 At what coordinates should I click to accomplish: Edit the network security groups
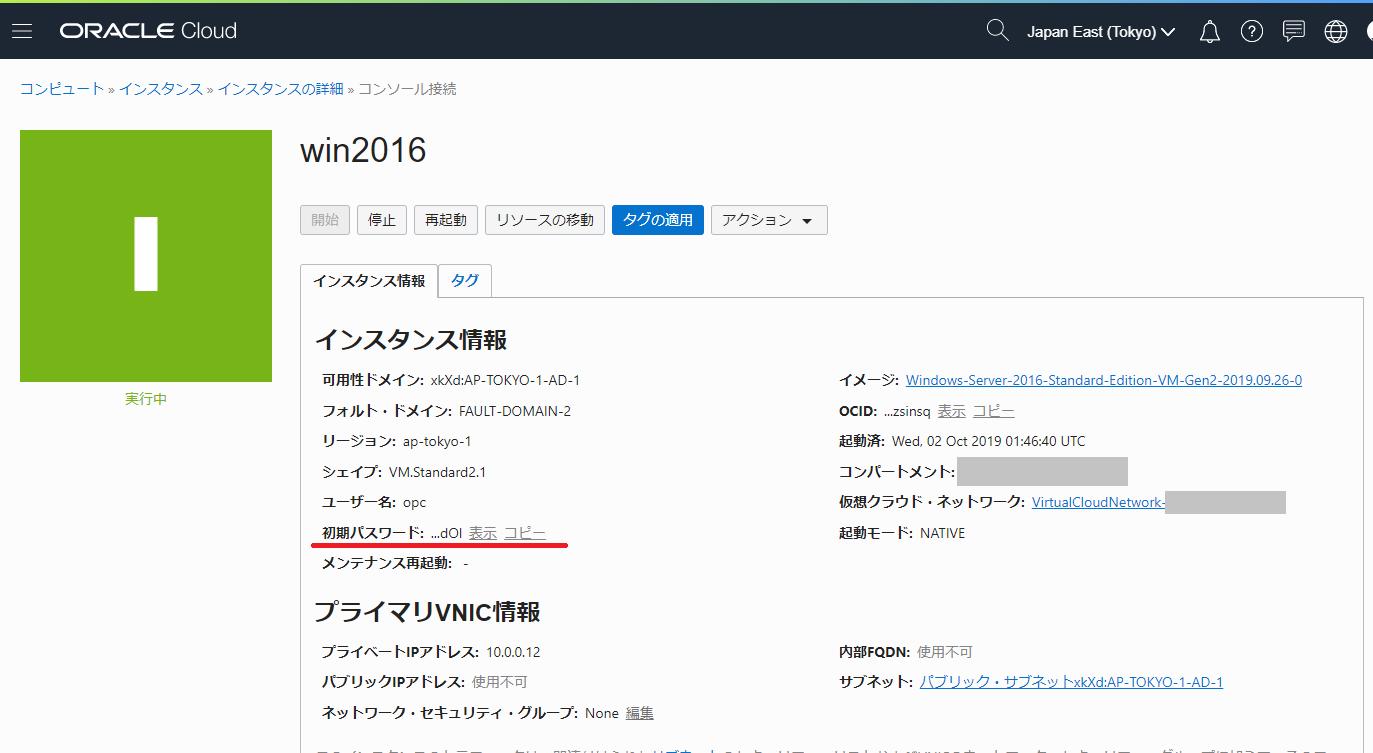point(640,713)
